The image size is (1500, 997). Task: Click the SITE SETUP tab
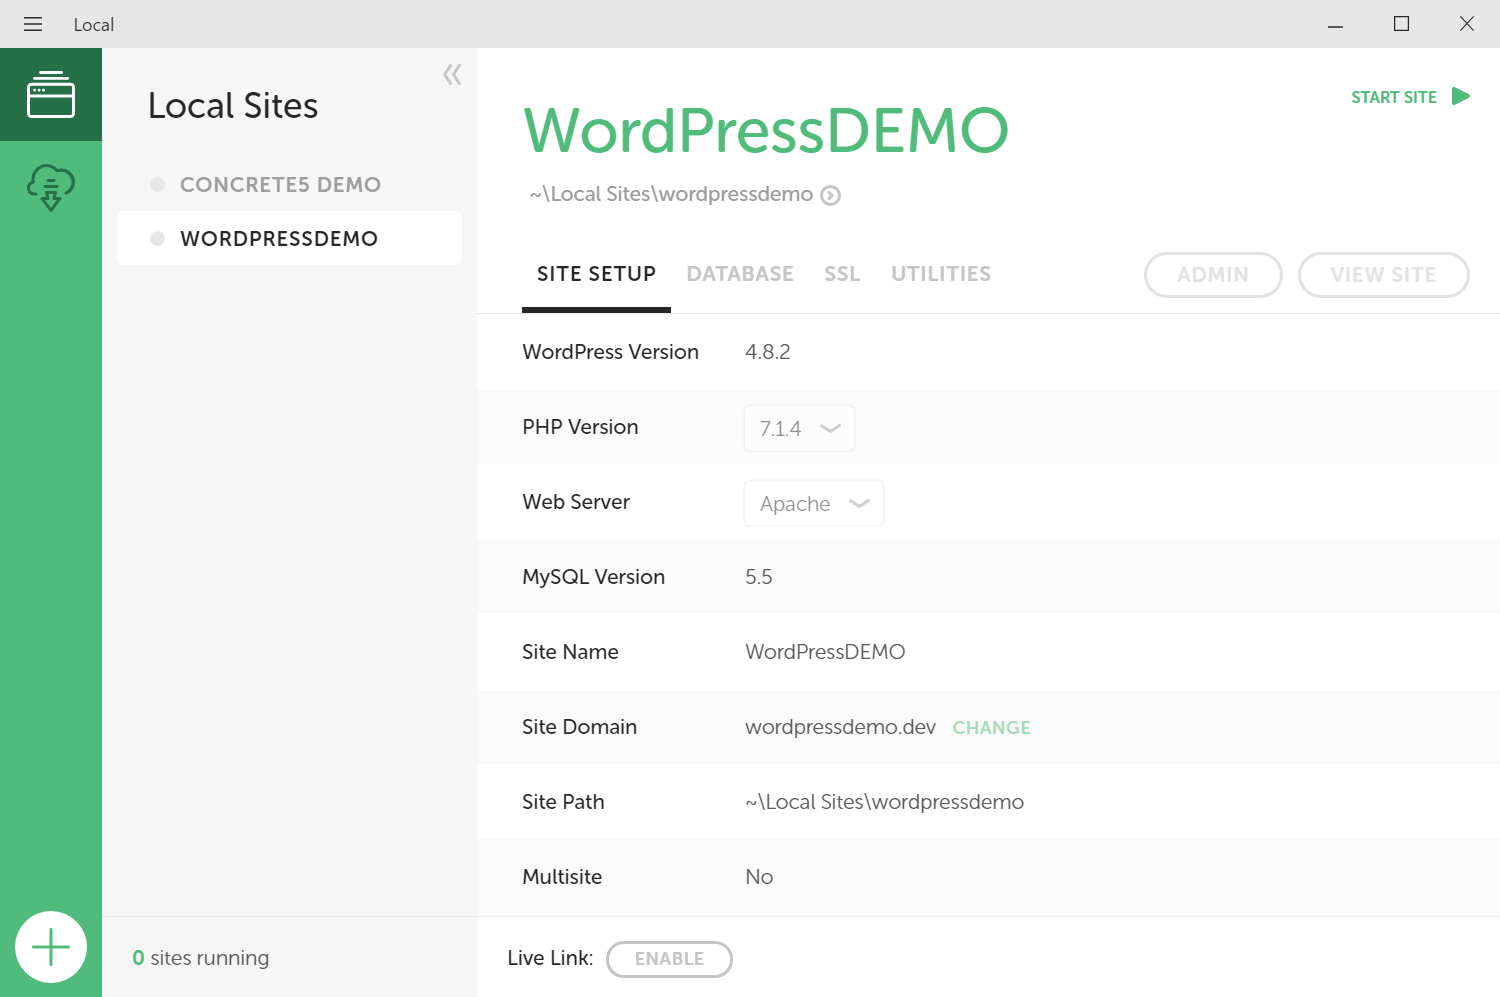pos(595,273)
